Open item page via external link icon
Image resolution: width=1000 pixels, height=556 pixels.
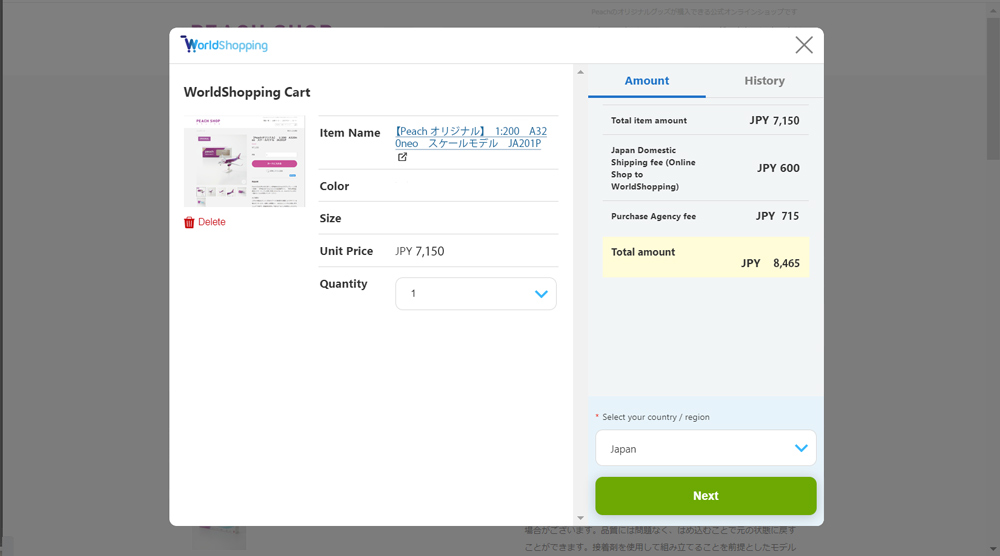pos(402,157)
